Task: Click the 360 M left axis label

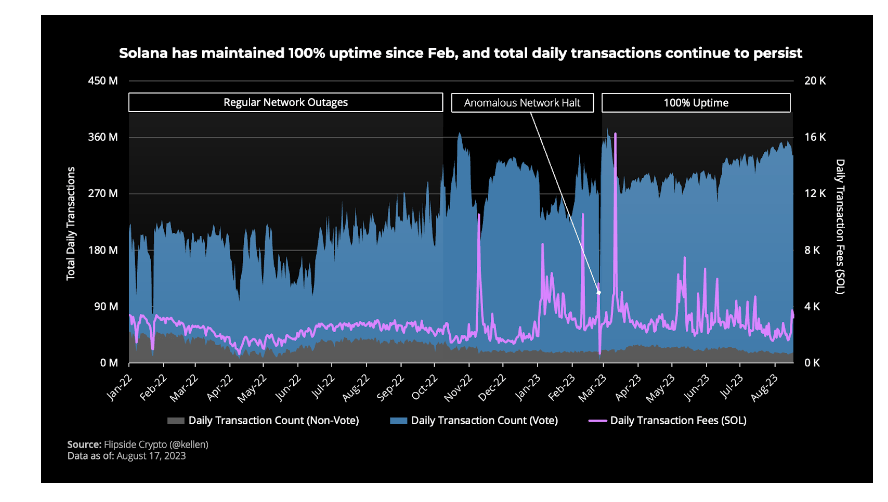Action: 103,137
